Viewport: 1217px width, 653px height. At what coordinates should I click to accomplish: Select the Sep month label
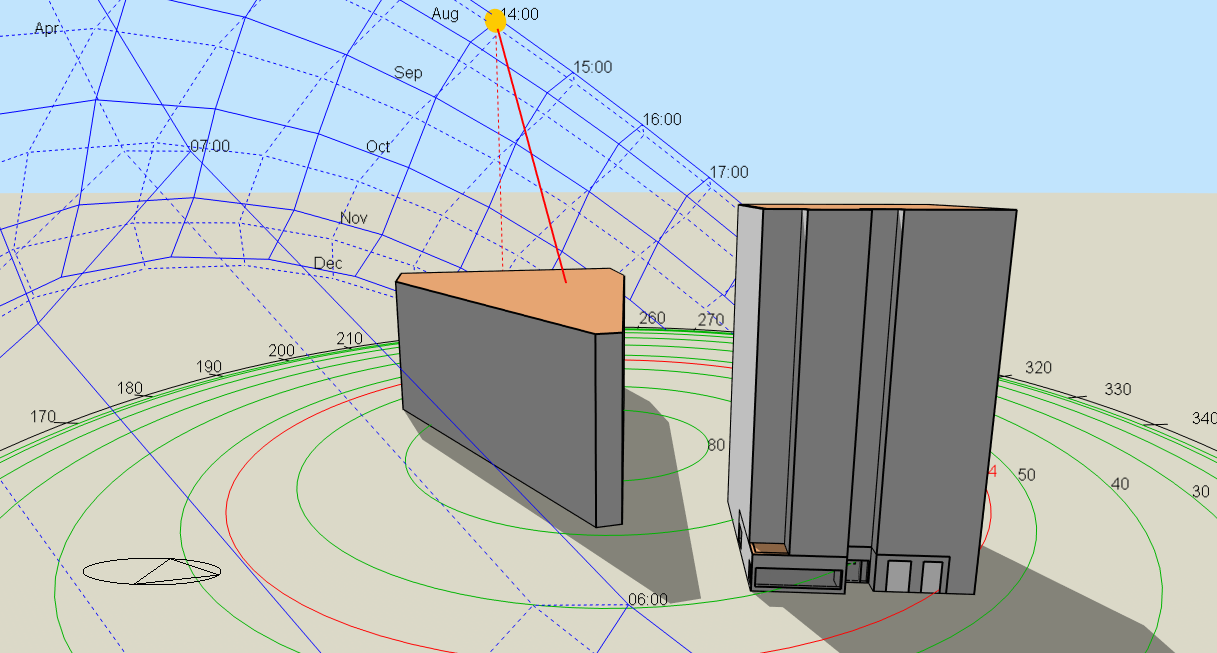[408, 73]
